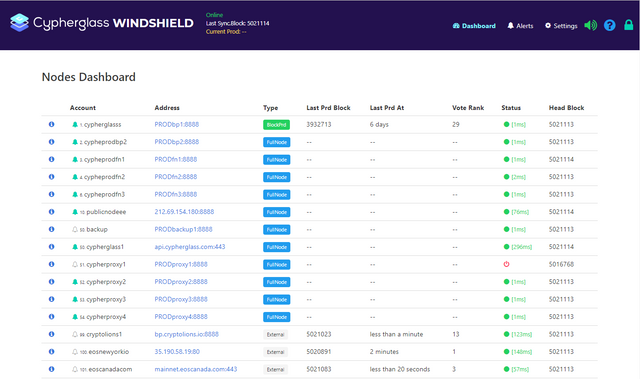Click the red power status icon for cypherproxy1
The height and width of the screenshot is (379, 640).
point(506,264)
